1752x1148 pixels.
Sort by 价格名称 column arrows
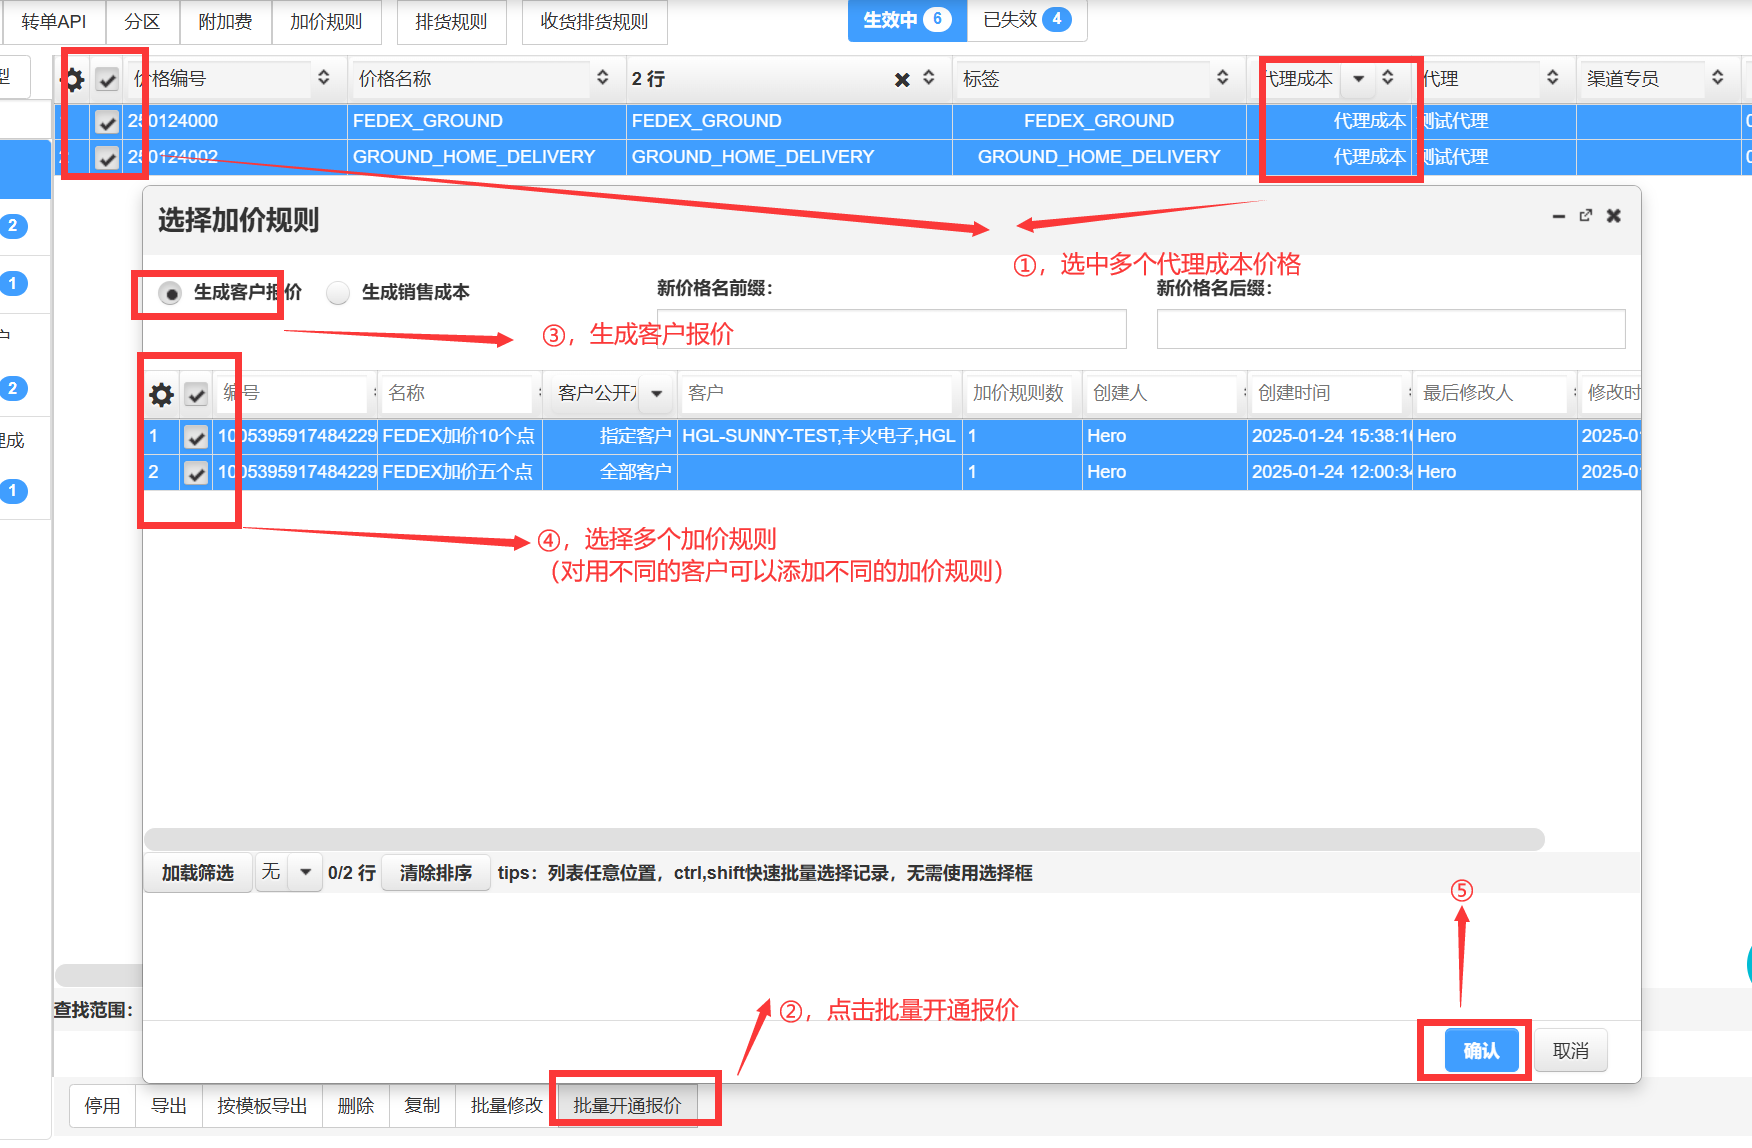602,78
